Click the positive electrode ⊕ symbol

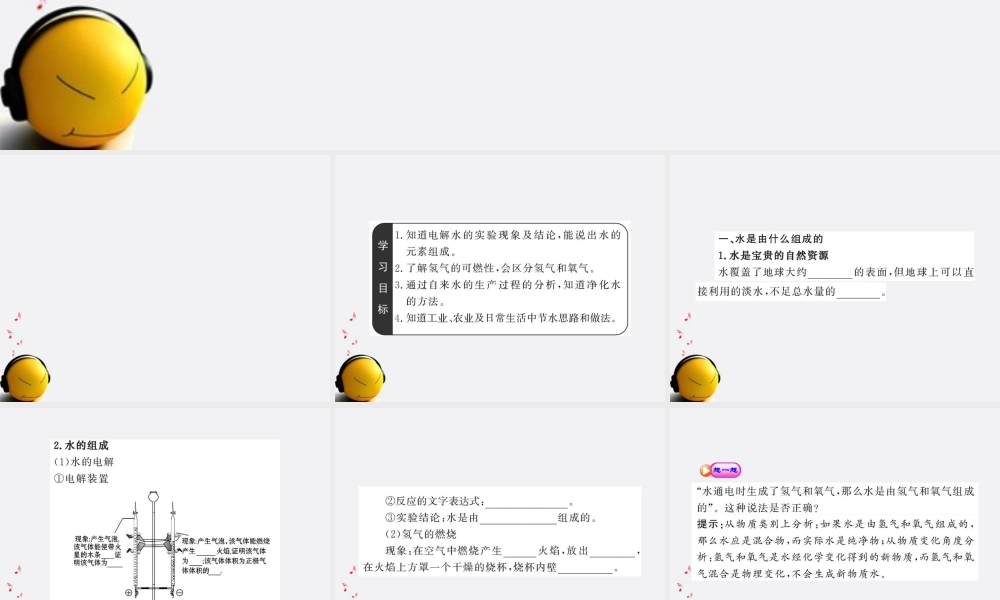pos(130,593)
